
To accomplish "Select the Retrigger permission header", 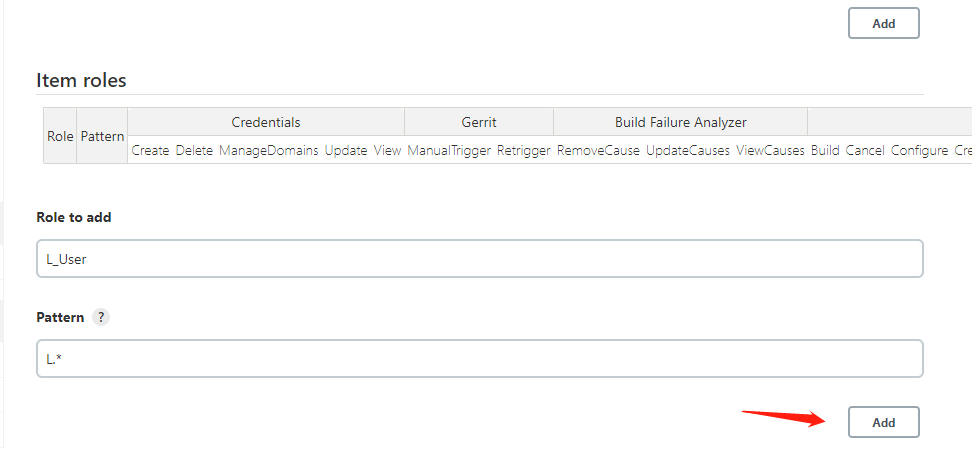I will click(524, 150).
